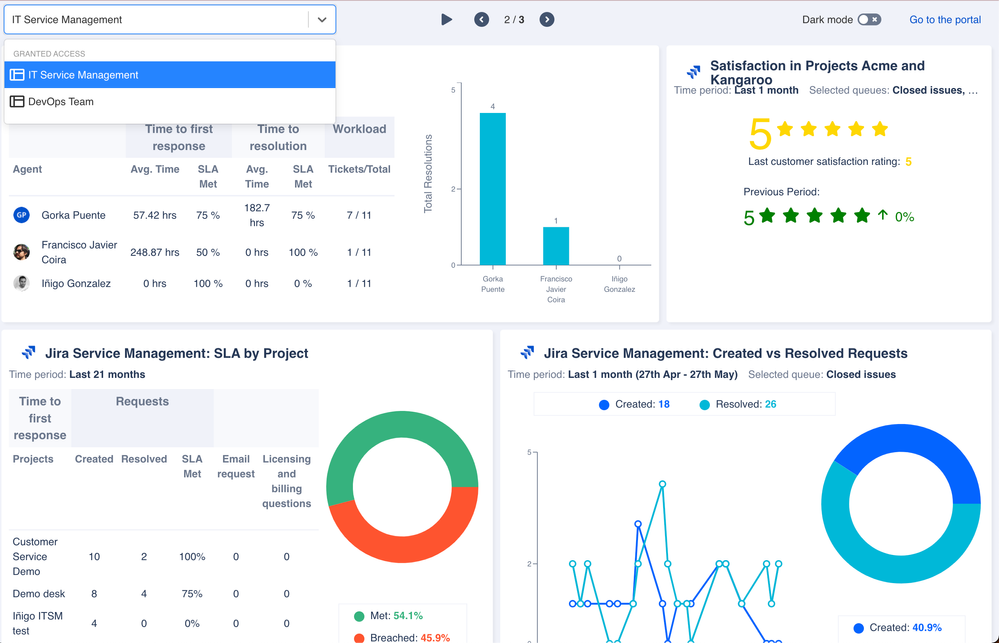Click the Breached: 45.9% legend entry
999x643 pixels.
tap(401, 637)
